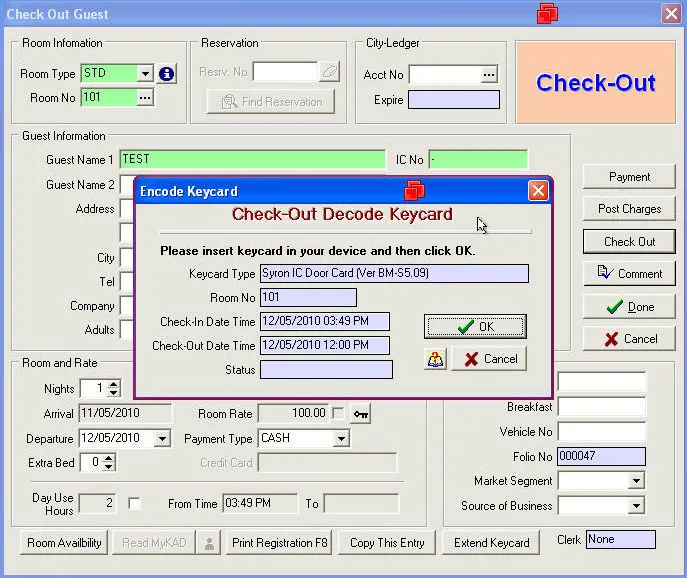Click the Read MyKAD button
The height and width of the screenshot is (578, 687).
click(154, 543)
